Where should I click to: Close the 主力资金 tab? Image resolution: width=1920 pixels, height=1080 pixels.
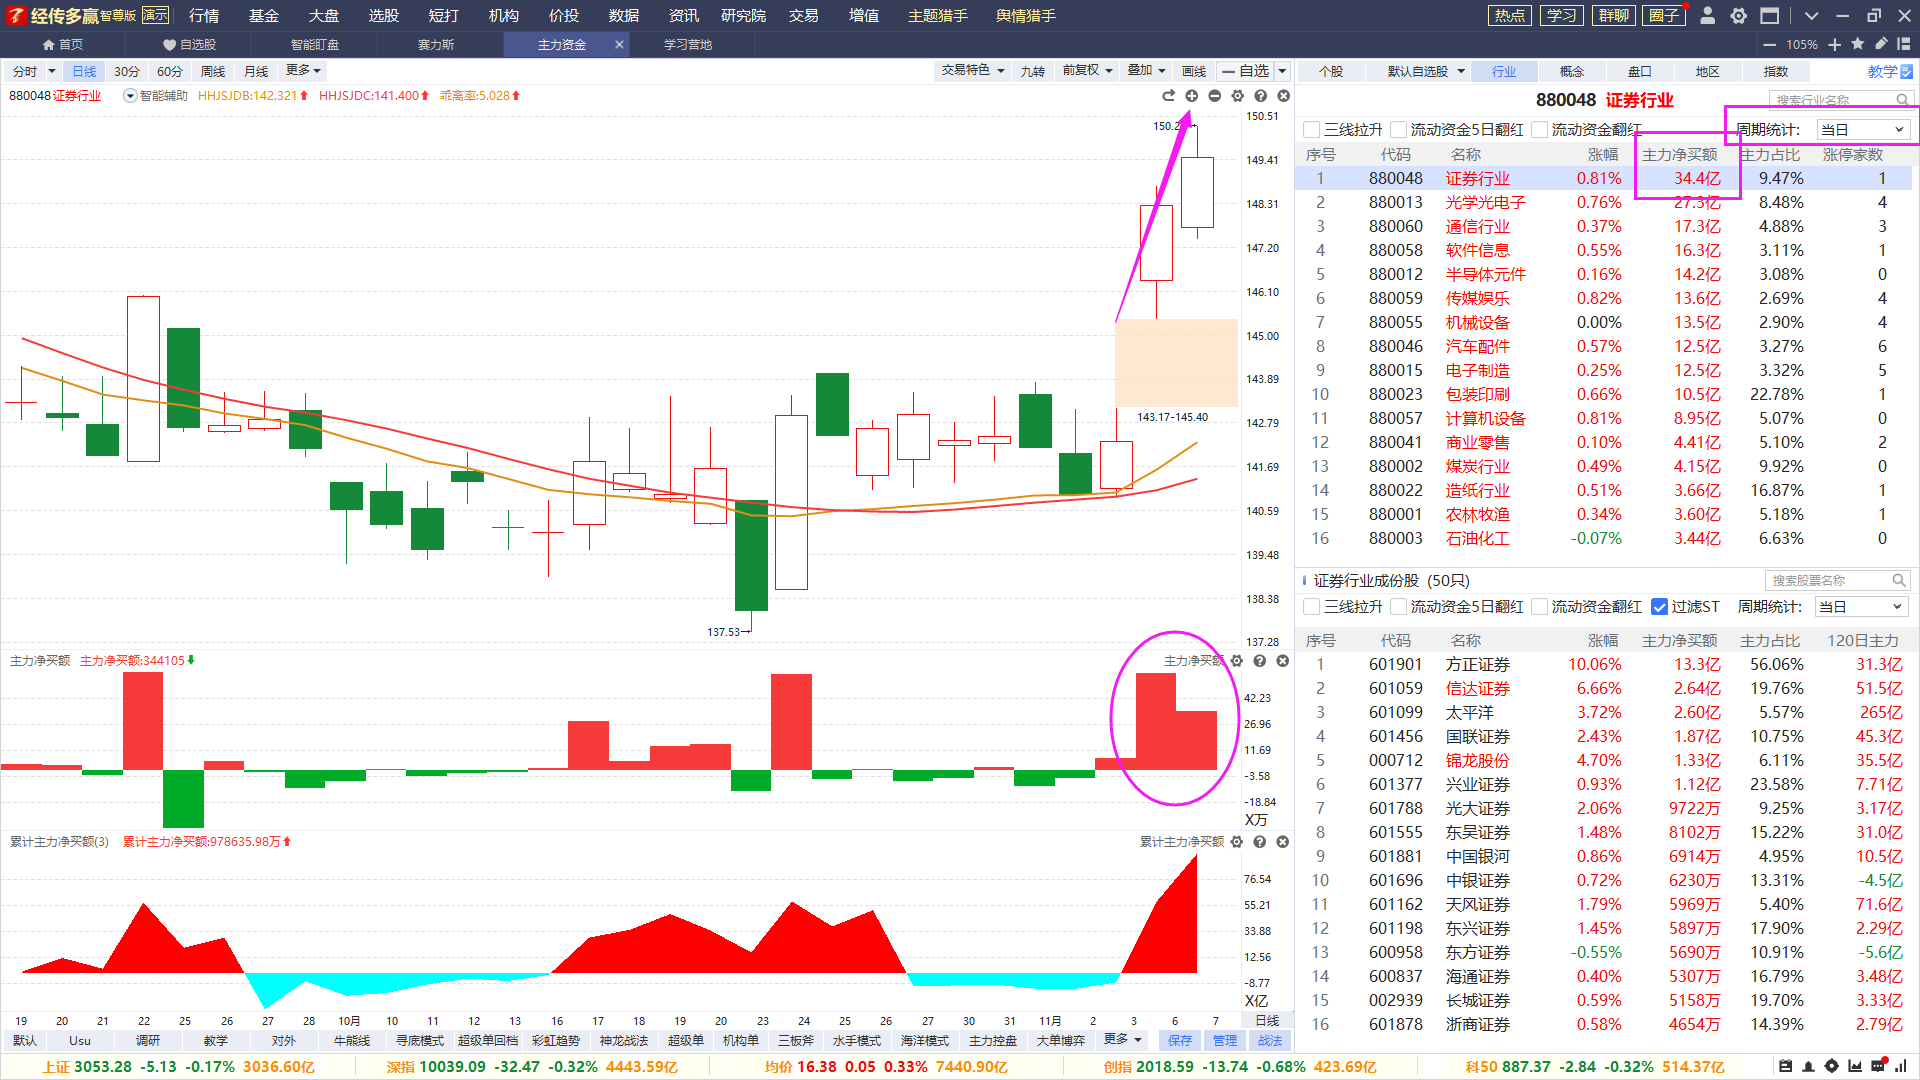(x=619, y=45)
